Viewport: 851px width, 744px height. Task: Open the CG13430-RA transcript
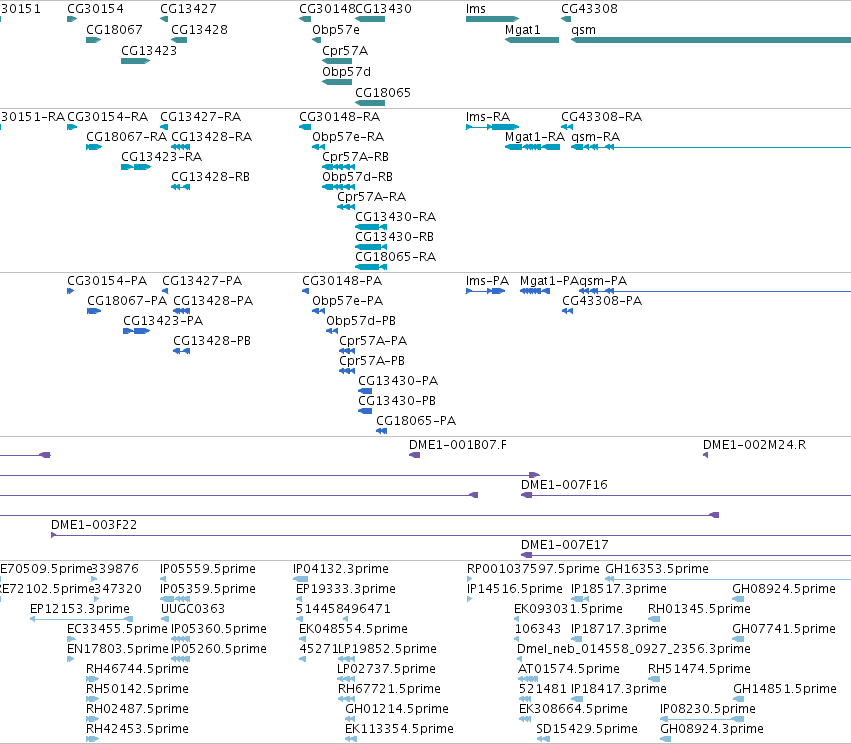[371, 227]
